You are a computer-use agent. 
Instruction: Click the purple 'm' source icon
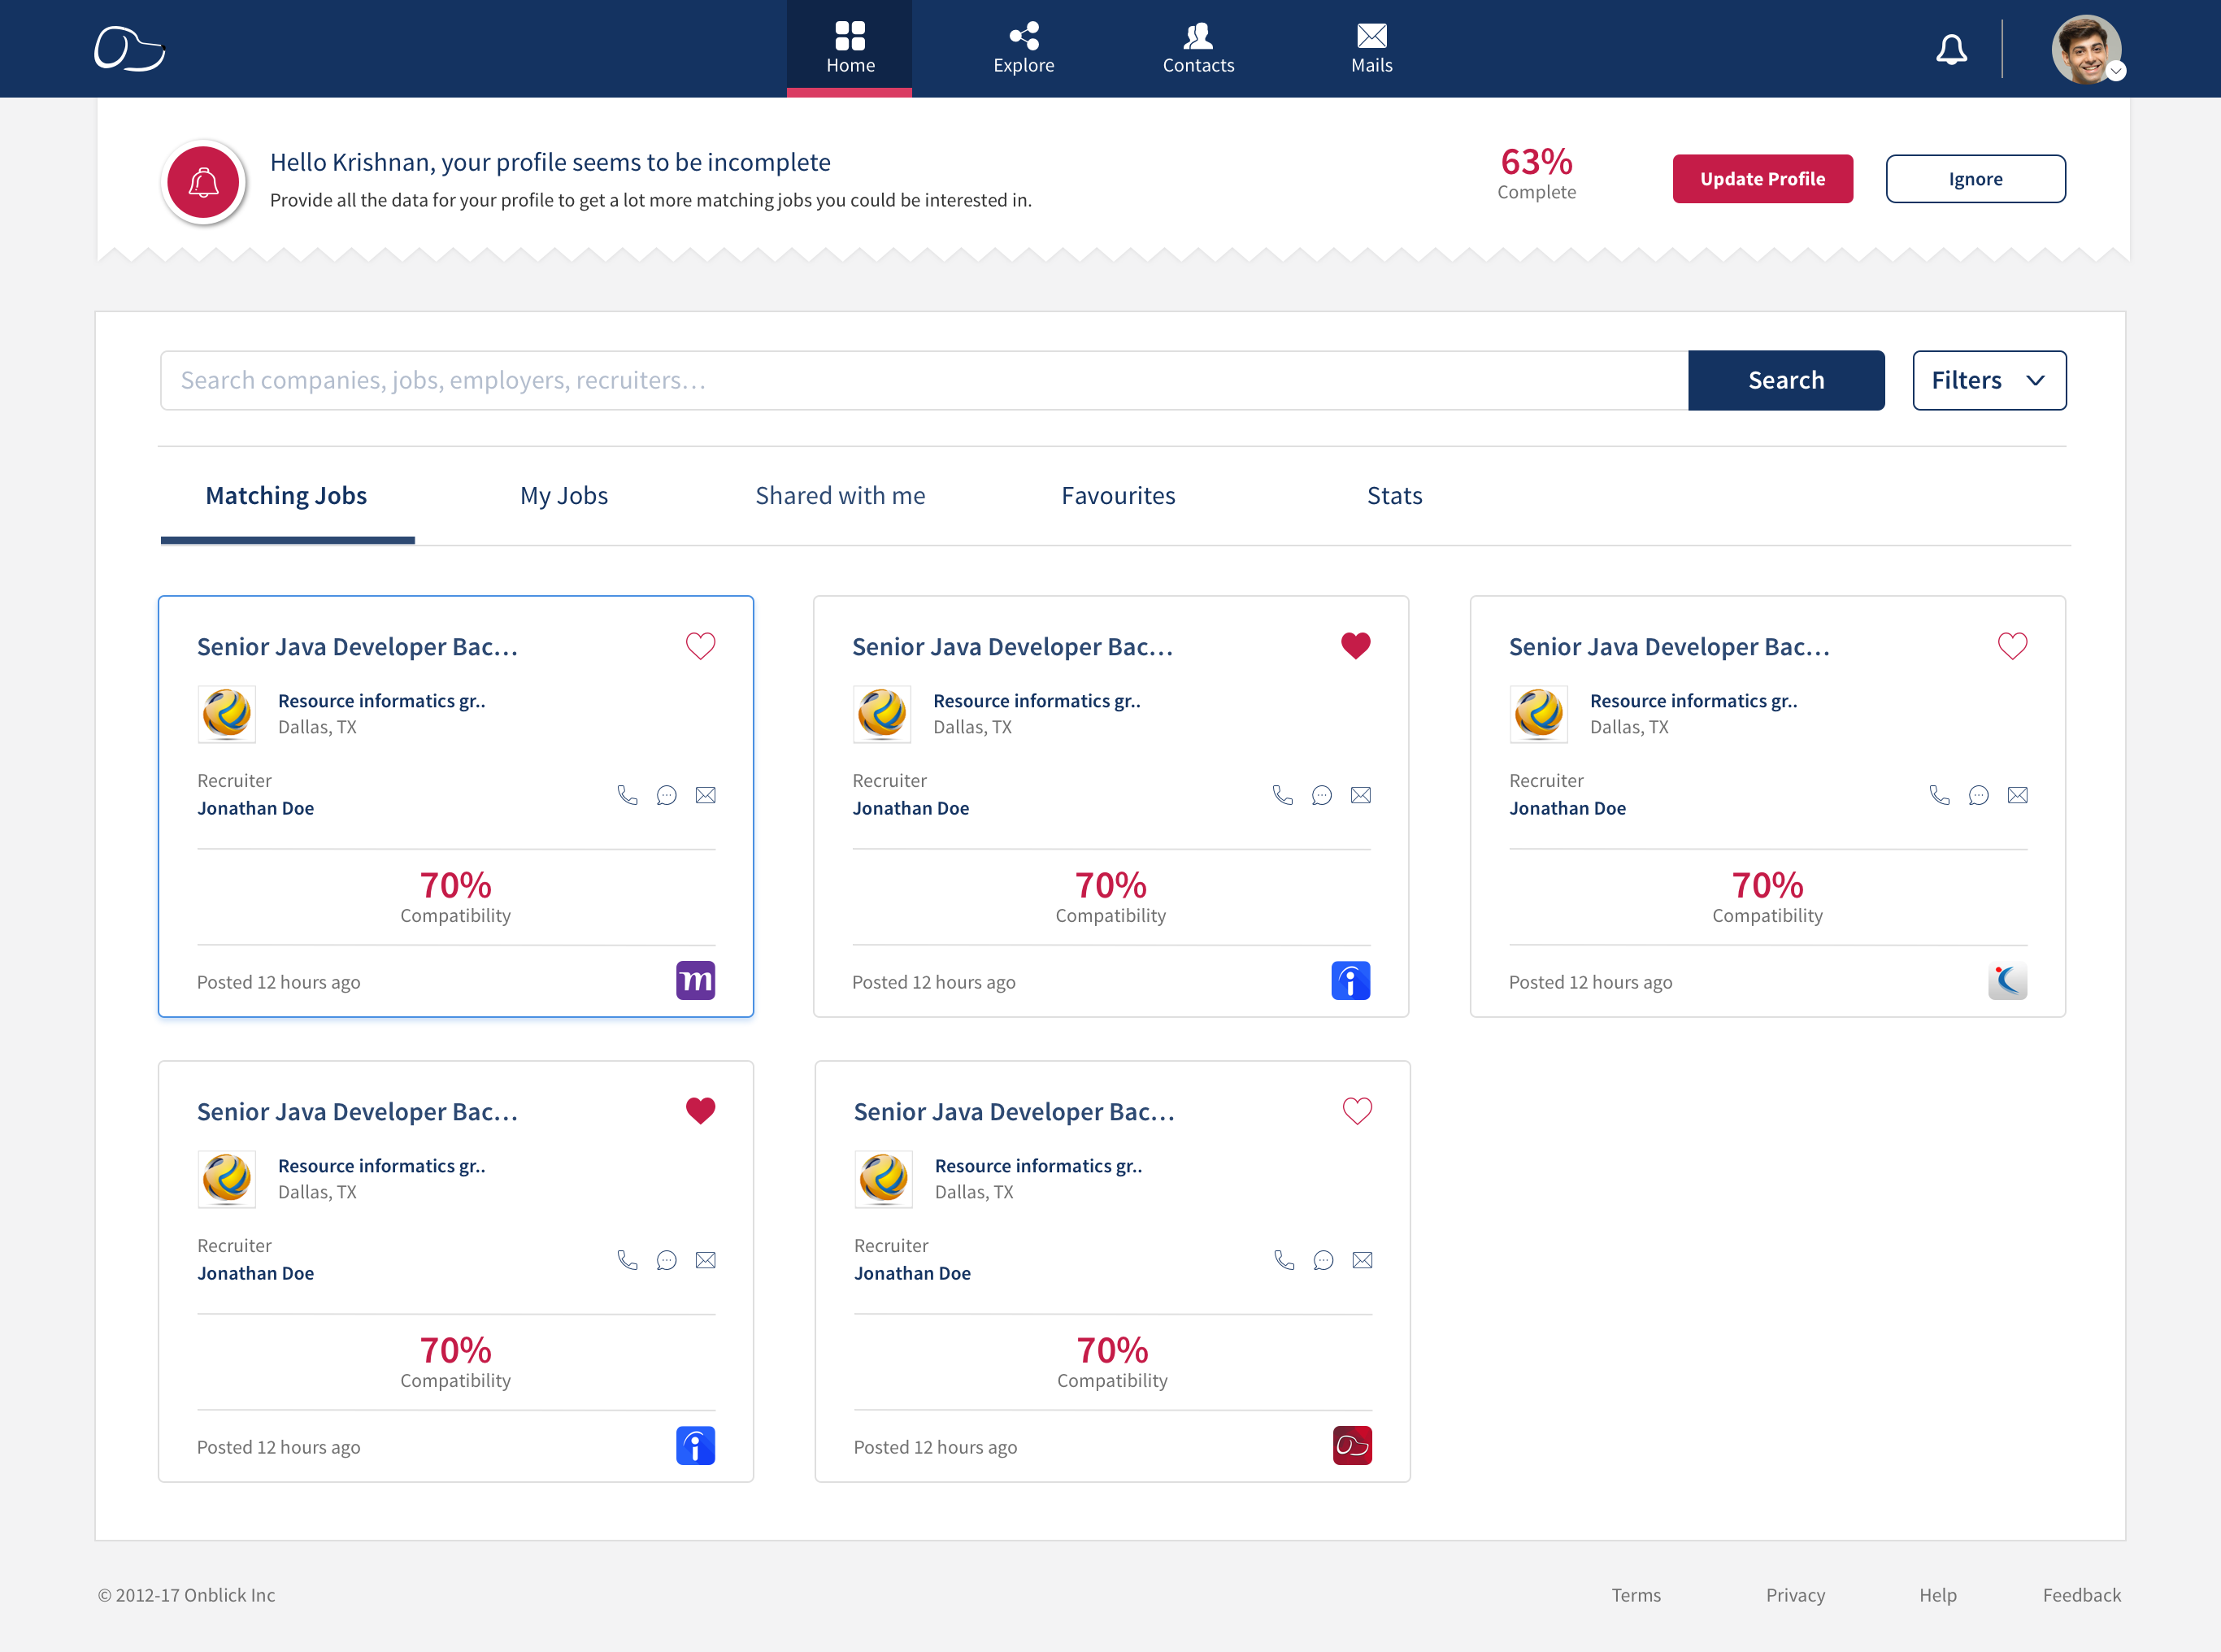[695, 980]
